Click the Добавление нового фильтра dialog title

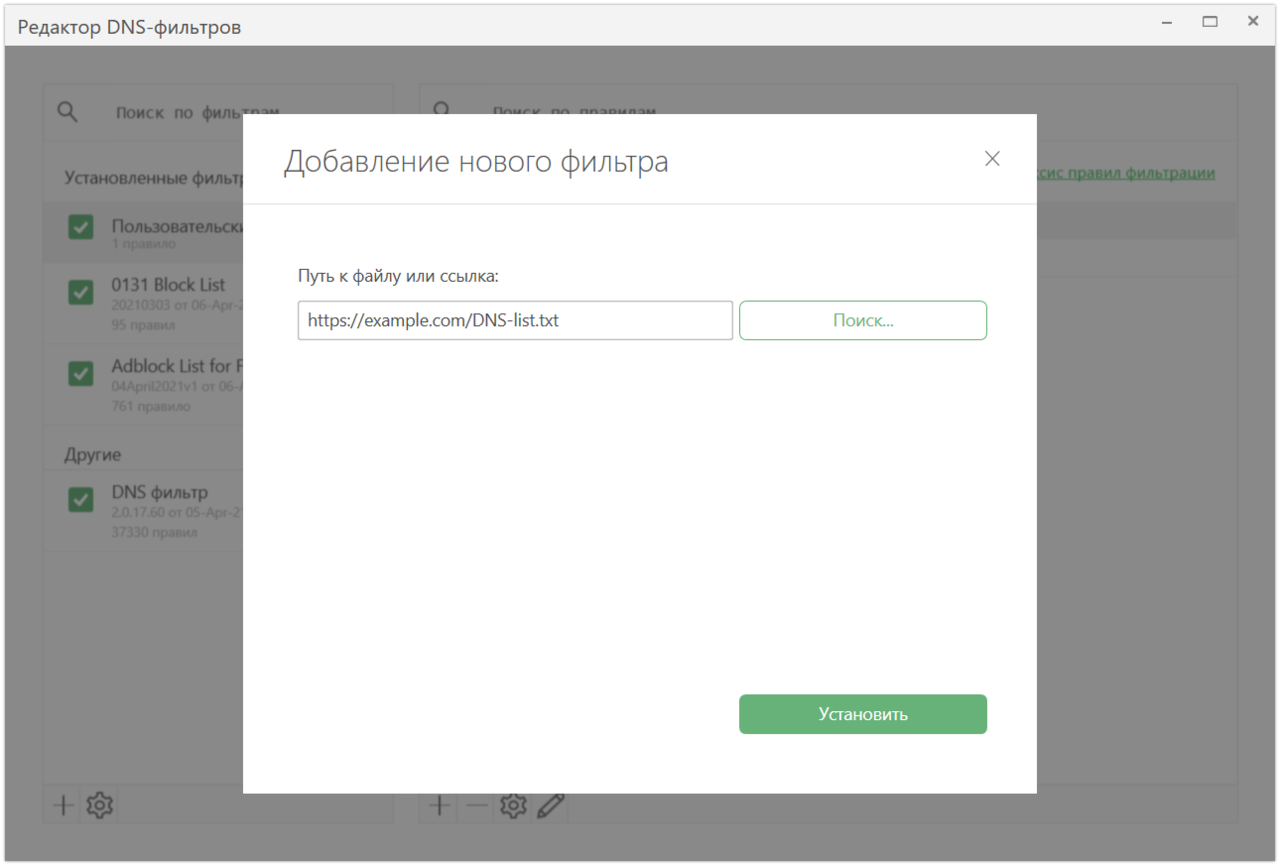tap(476, 161)
